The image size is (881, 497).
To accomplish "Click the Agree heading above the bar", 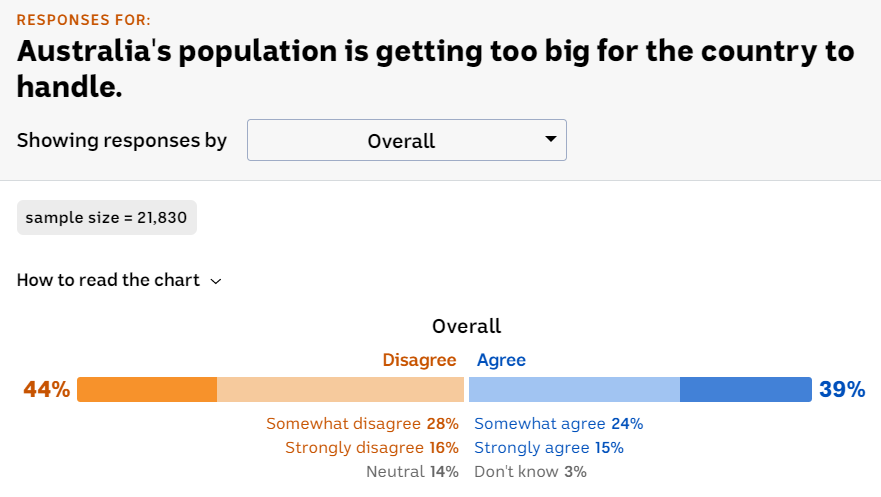I will [x=501, y=360].
